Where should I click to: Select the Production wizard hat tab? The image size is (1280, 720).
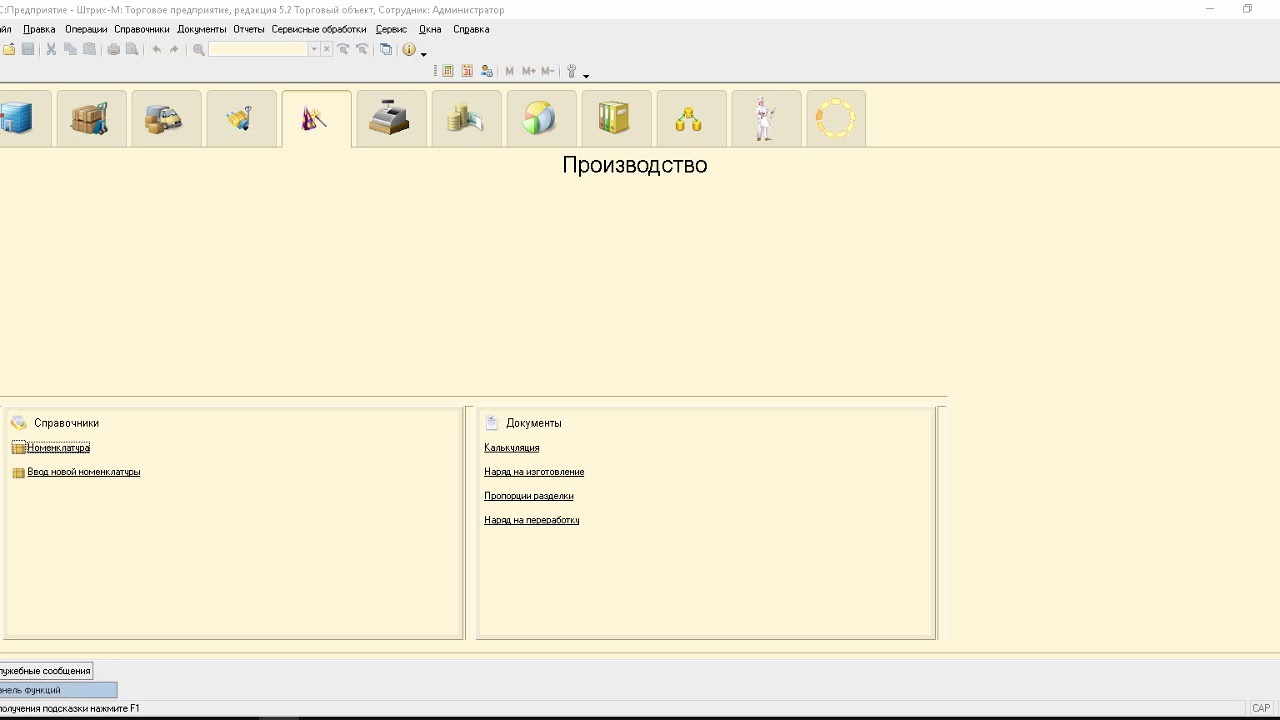(316, 119)
